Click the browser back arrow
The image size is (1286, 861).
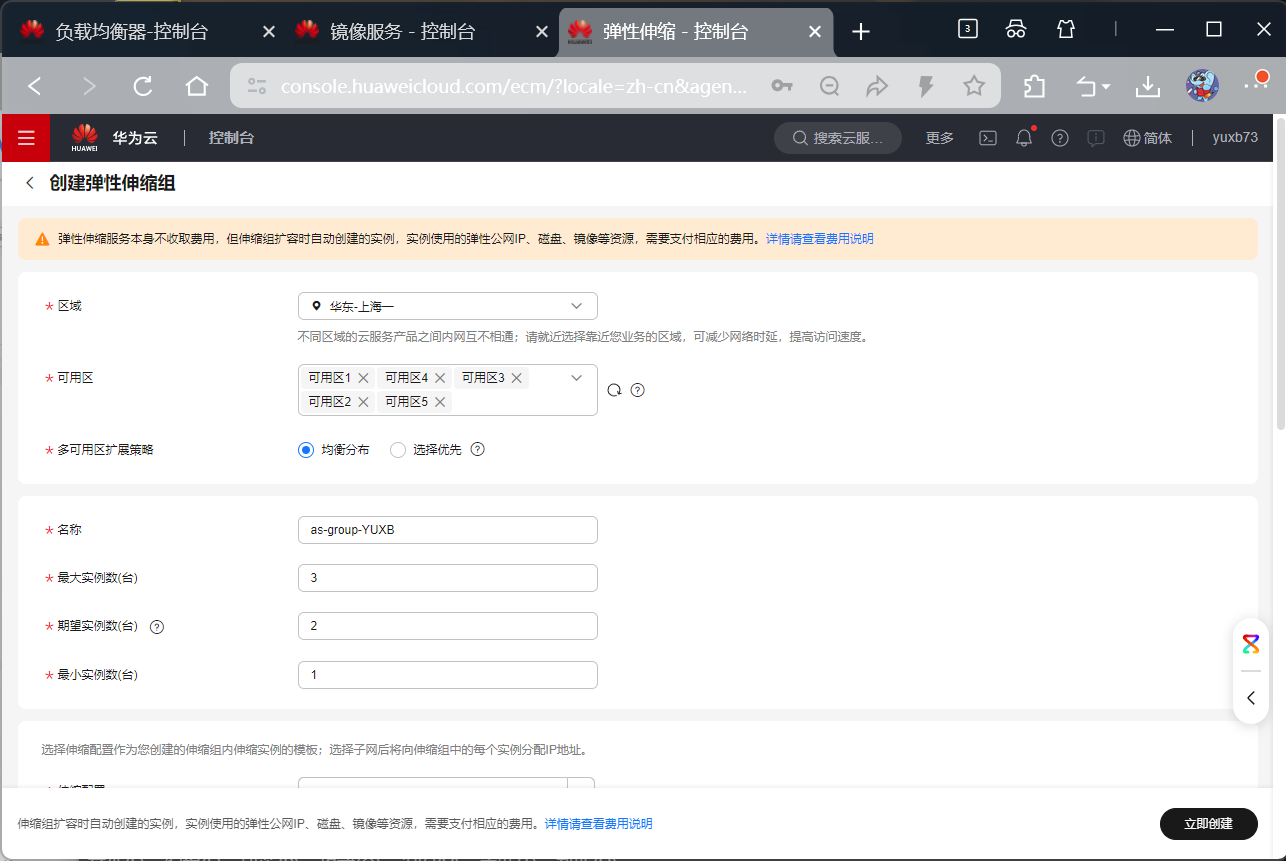(x=35, y=87)
